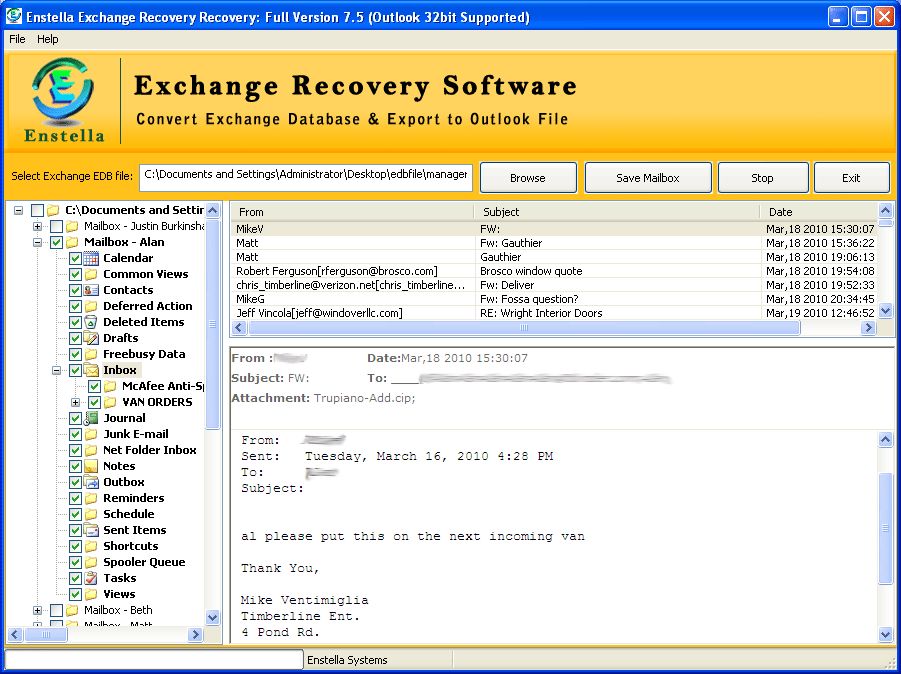
Task: Click the Views folder icon
Action: tap(91, 594)
